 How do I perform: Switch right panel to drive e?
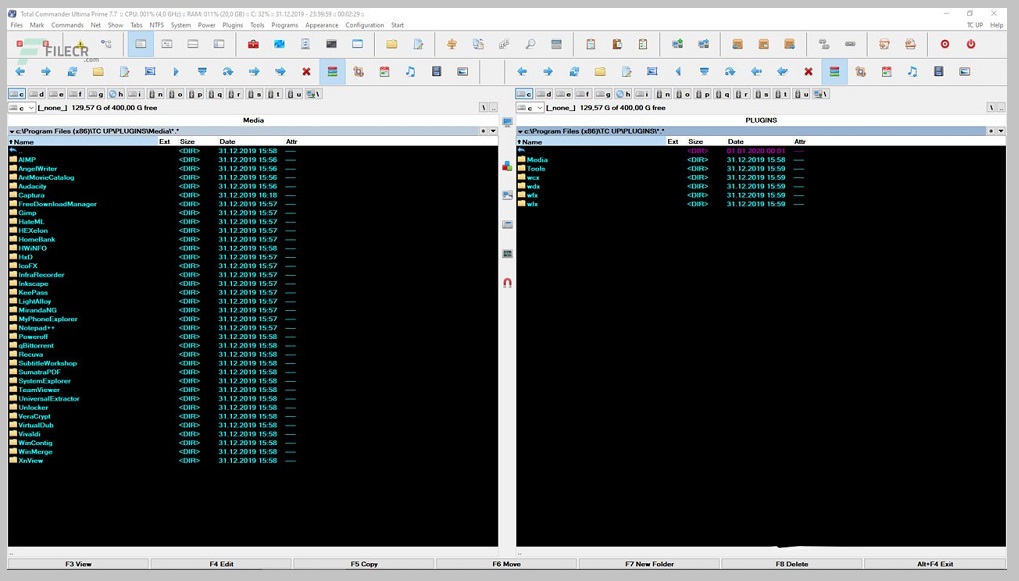(x=563, y=94)
